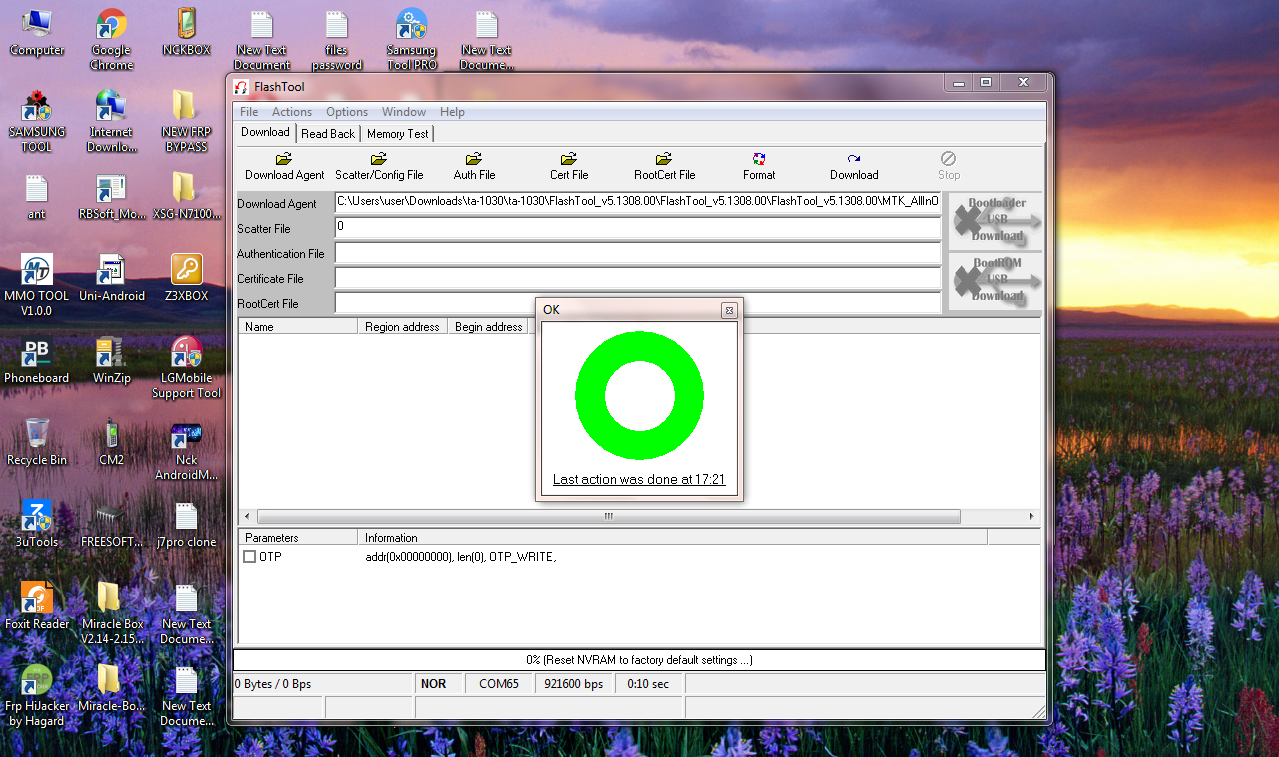Click the Name column header
This screenshot has width=1279, height=757.
[298, 327]
